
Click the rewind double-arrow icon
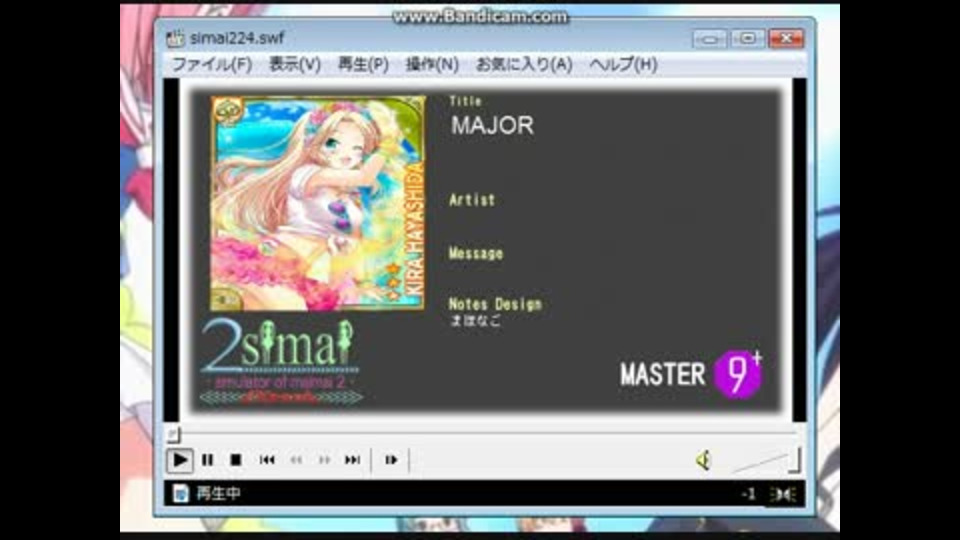tap(296, 460)
